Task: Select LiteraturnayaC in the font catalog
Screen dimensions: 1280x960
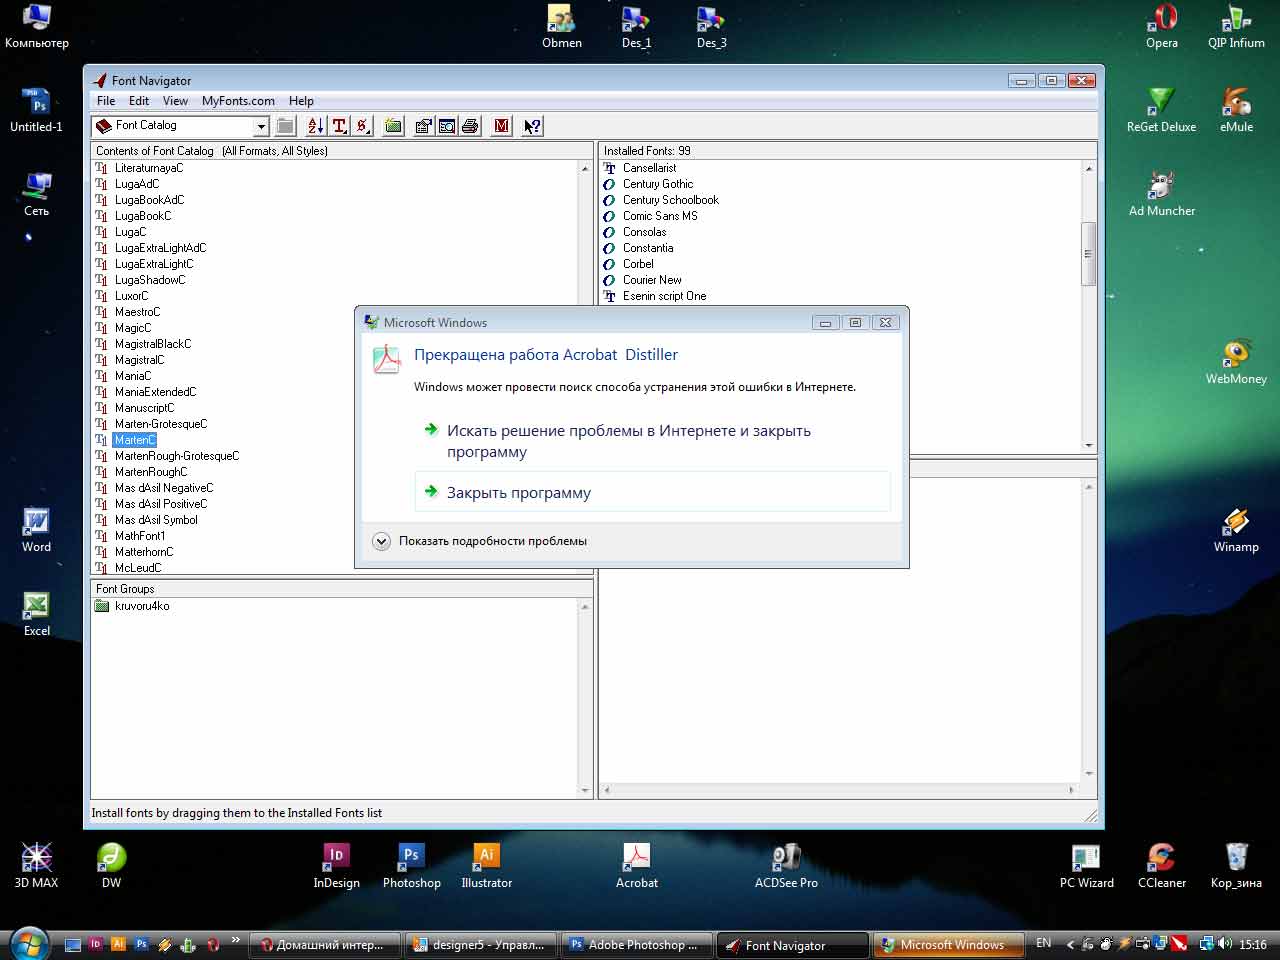Action: point(149,168)
